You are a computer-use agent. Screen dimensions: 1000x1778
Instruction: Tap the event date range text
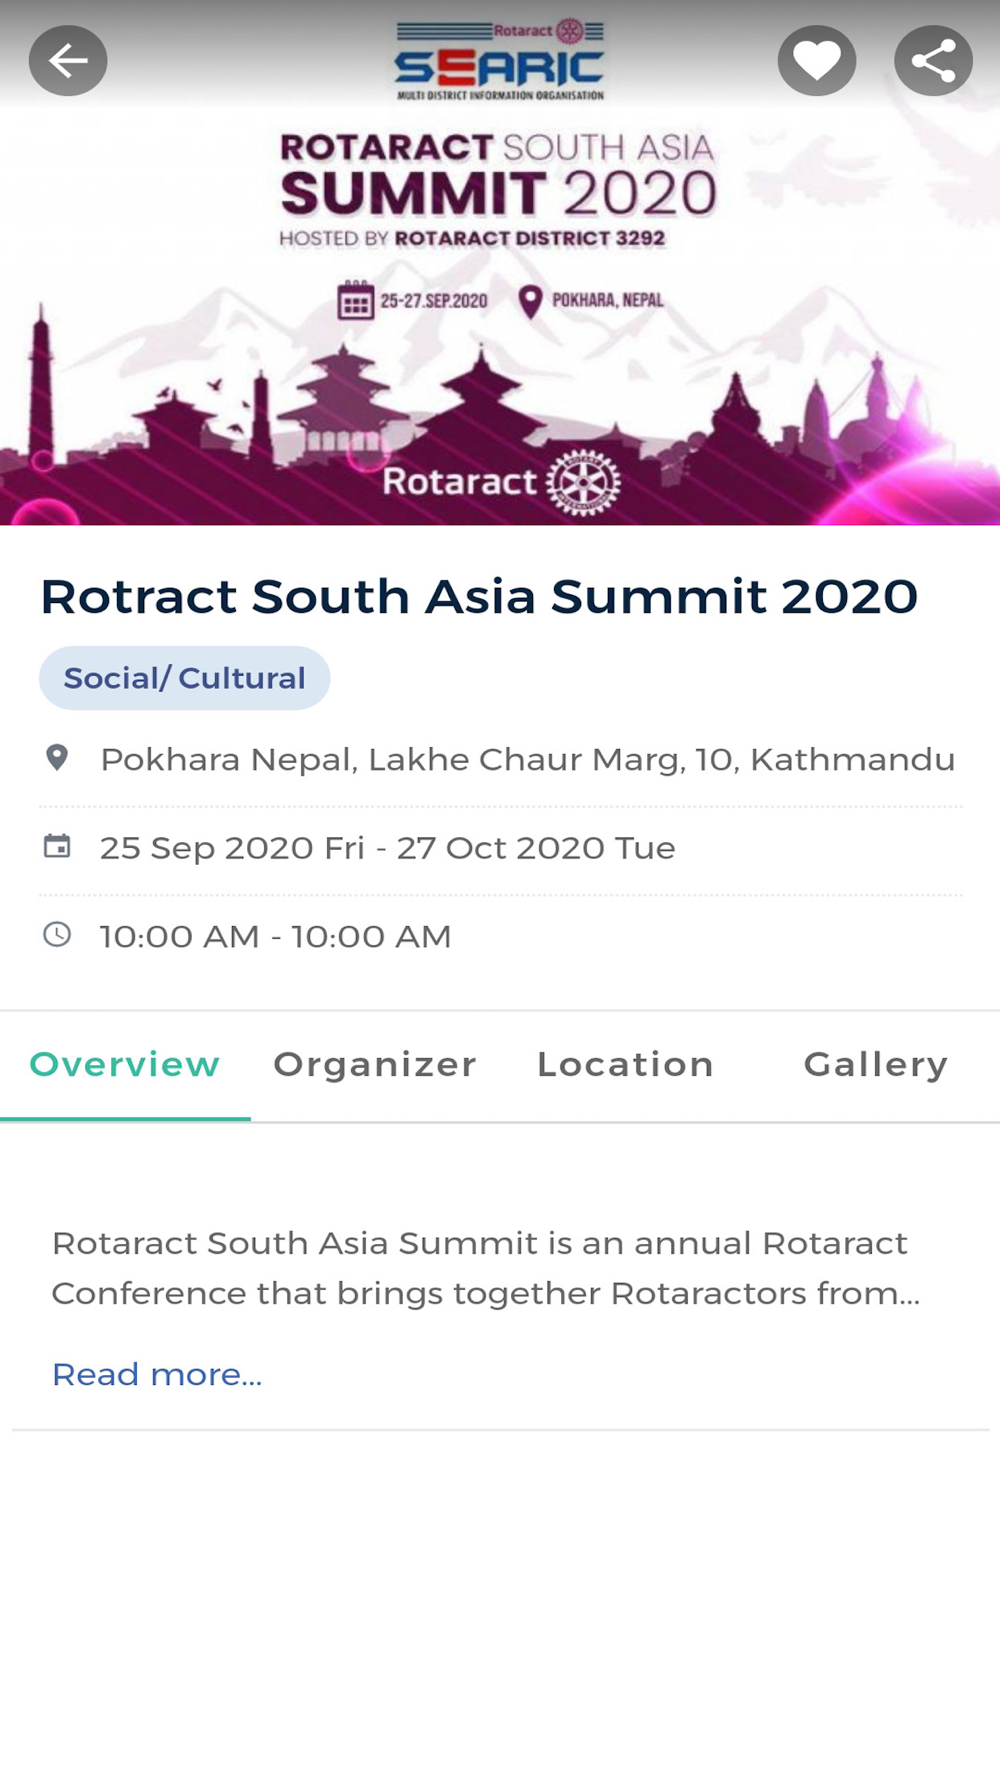(x=387, y=848)
